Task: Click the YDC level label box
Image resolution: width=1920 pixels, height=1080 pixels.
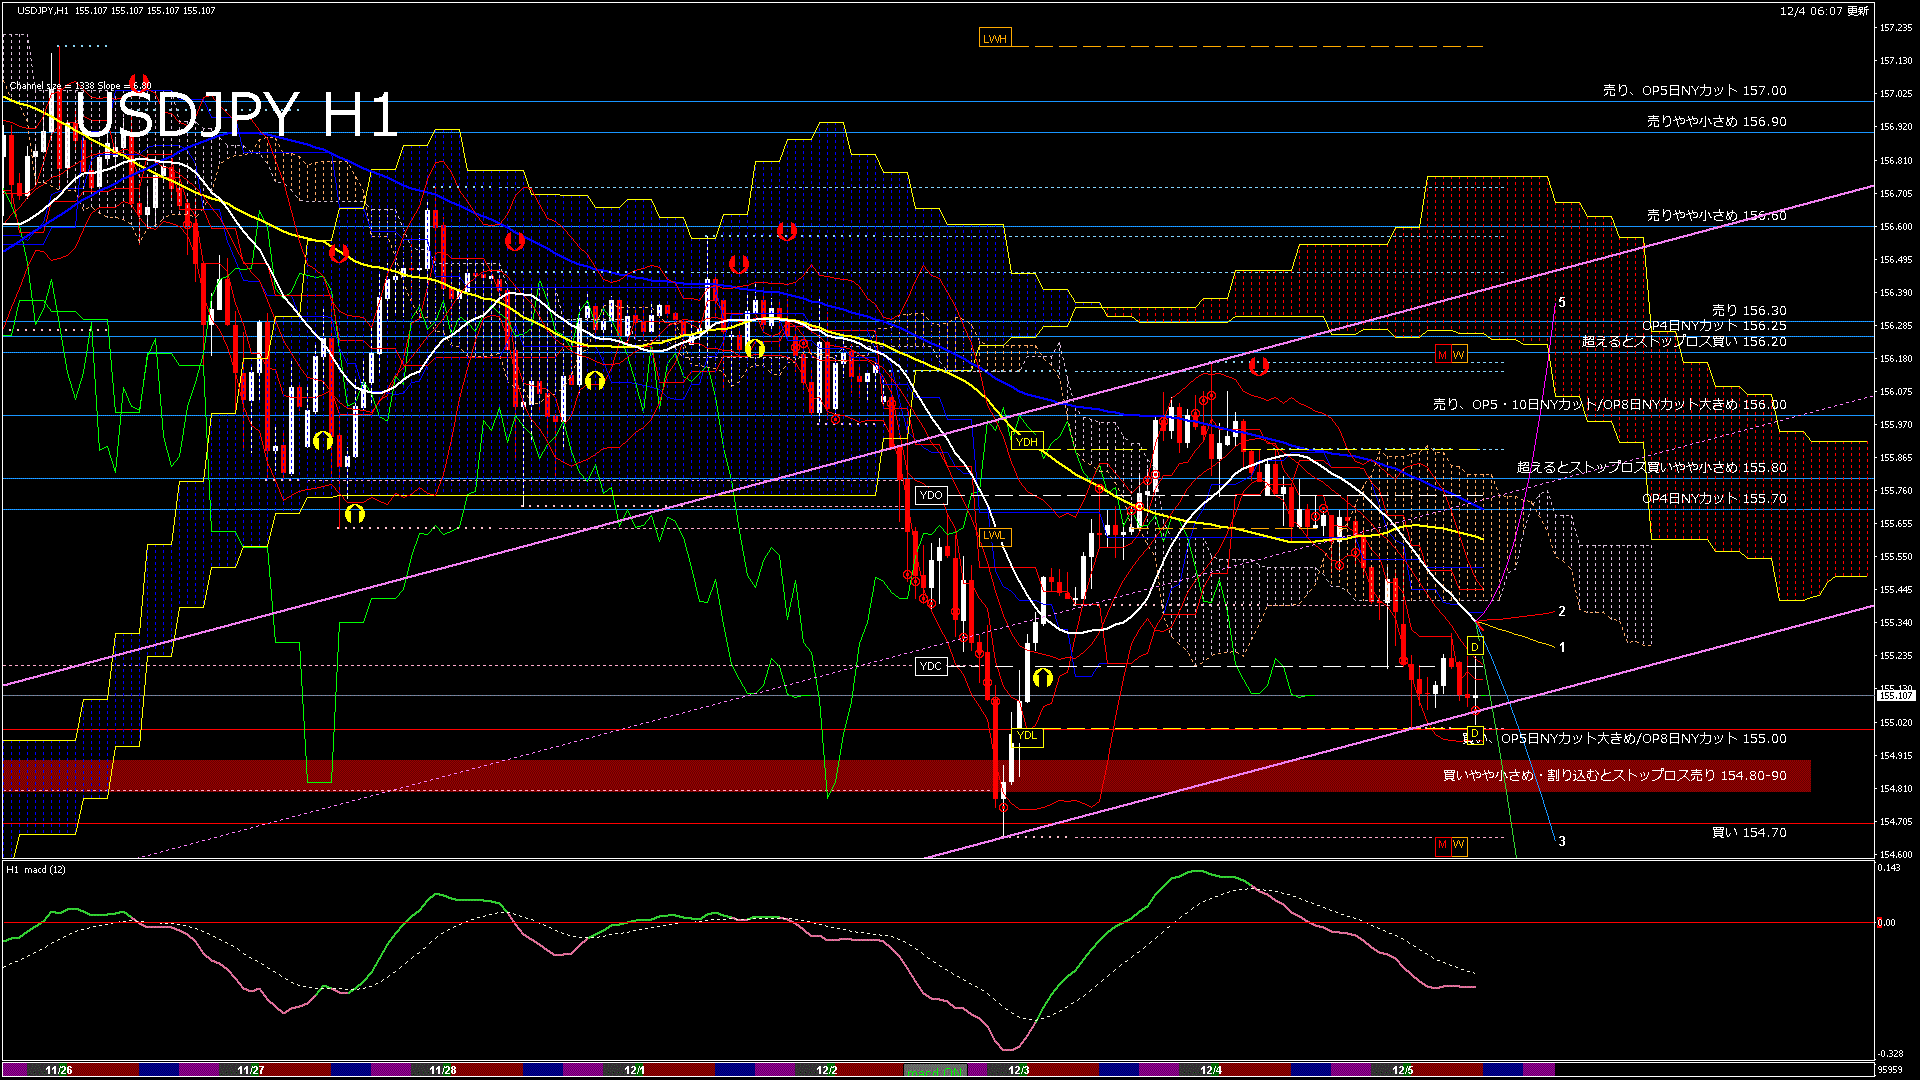Action: [x=931, y=666]
